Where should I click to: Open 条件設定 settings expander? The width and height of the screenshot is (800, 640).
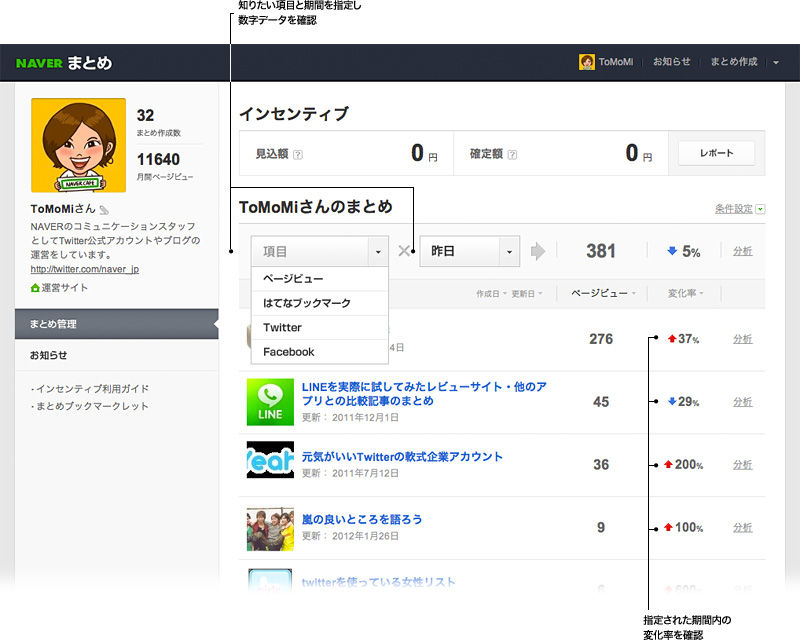pyautogui.click(x=740, y=209)
